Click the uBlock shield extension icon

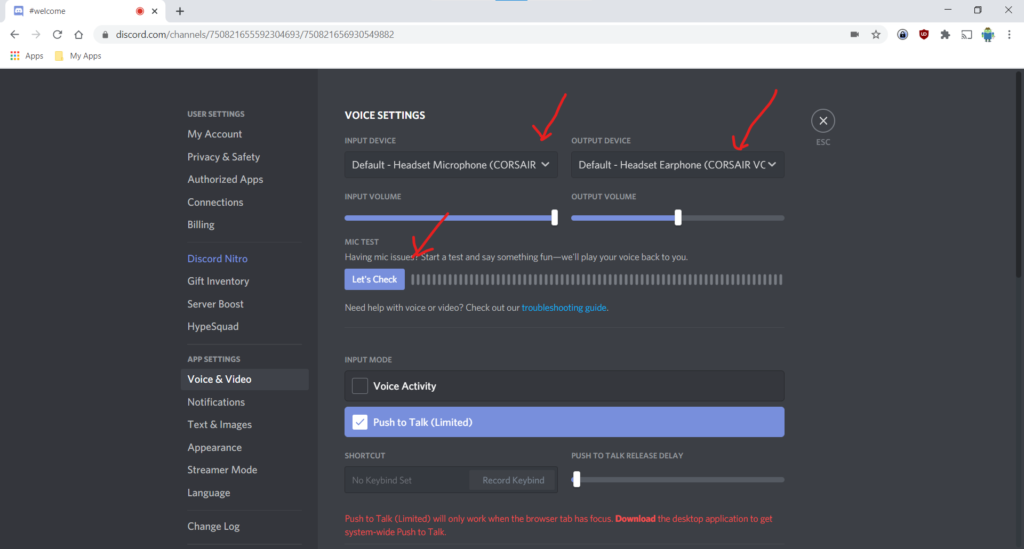[x=923, y=35]
